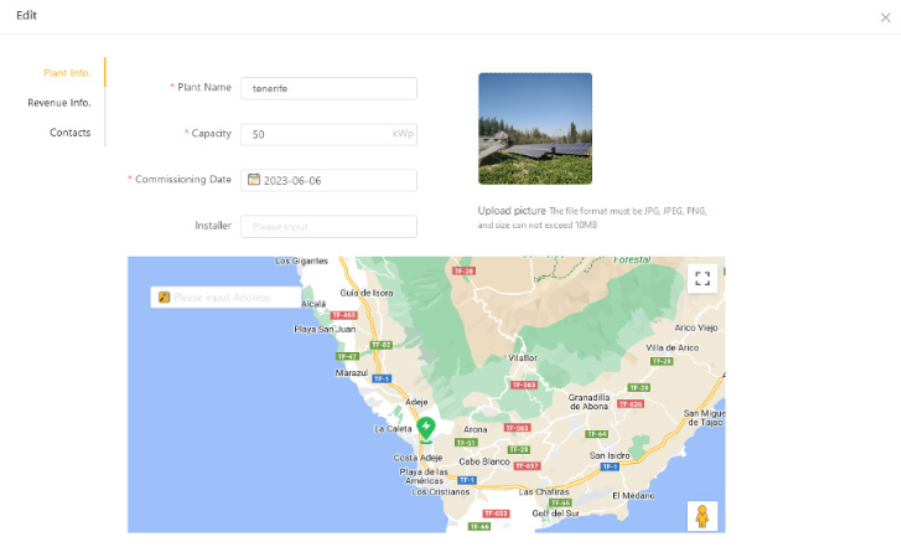Click the Los Cristianos label on map
This screenshot has width=901, height=547.
441,492
